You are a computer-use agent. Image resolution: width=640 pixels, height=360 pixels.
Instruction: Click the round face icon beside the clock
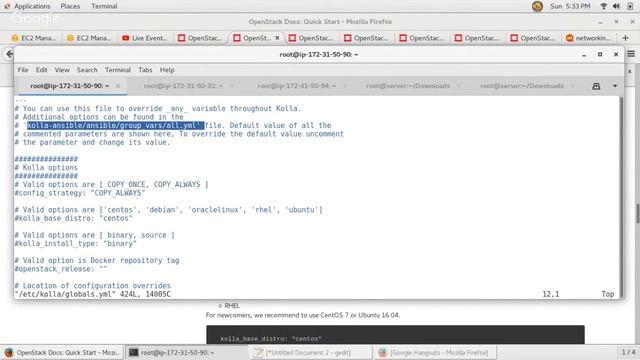[x=537, y=6]
